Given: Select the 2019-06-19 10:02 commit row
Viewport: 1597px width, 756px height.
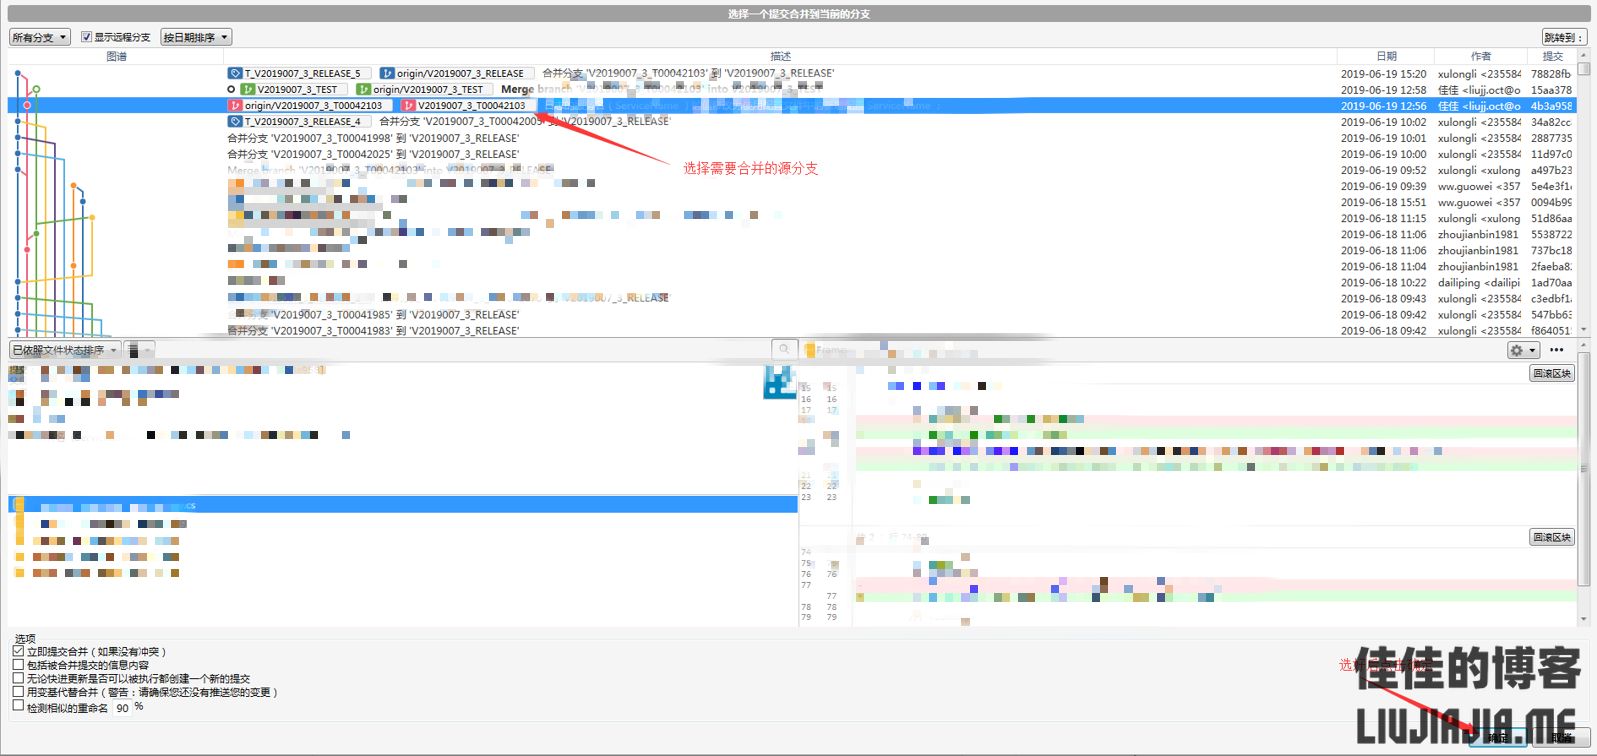Looking at the screenshot, I should (1383, 122).
